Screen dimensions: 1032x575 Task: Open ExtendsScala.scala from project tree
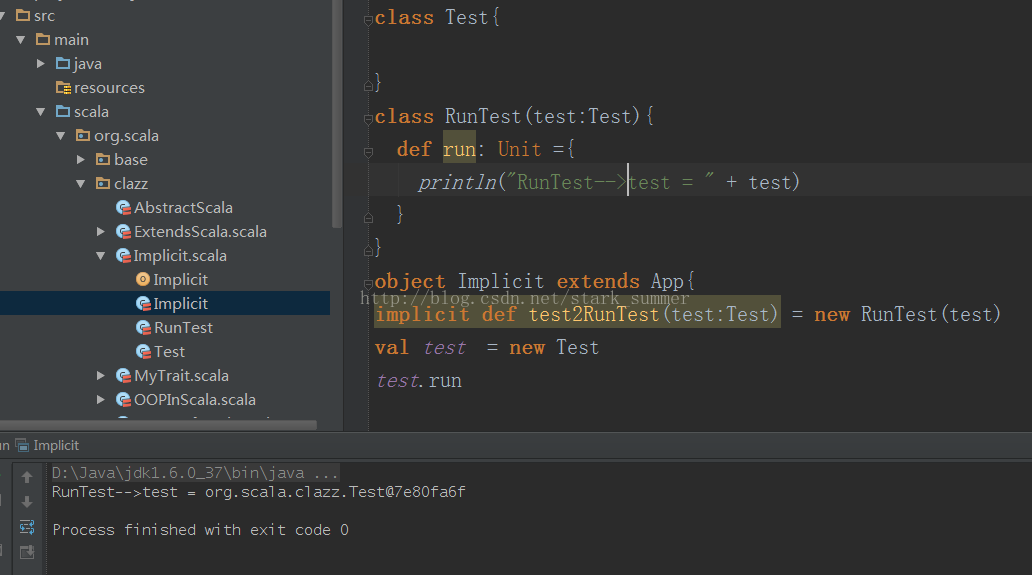(x=200, y=232)
